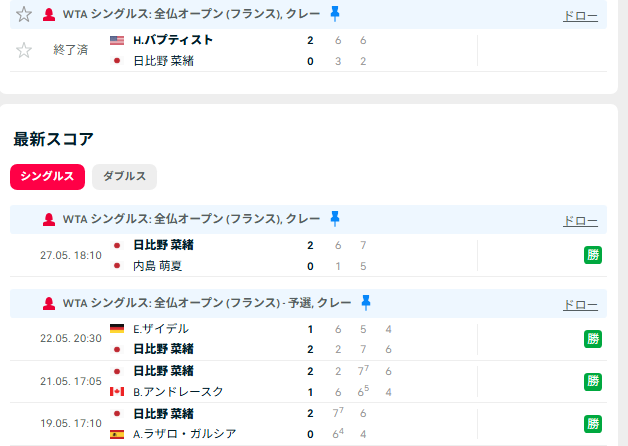The height and width of the screenshot is (446, 628).
Task: Pin the 全仏オープン league under 最新スコア
Action: [335, 218]
